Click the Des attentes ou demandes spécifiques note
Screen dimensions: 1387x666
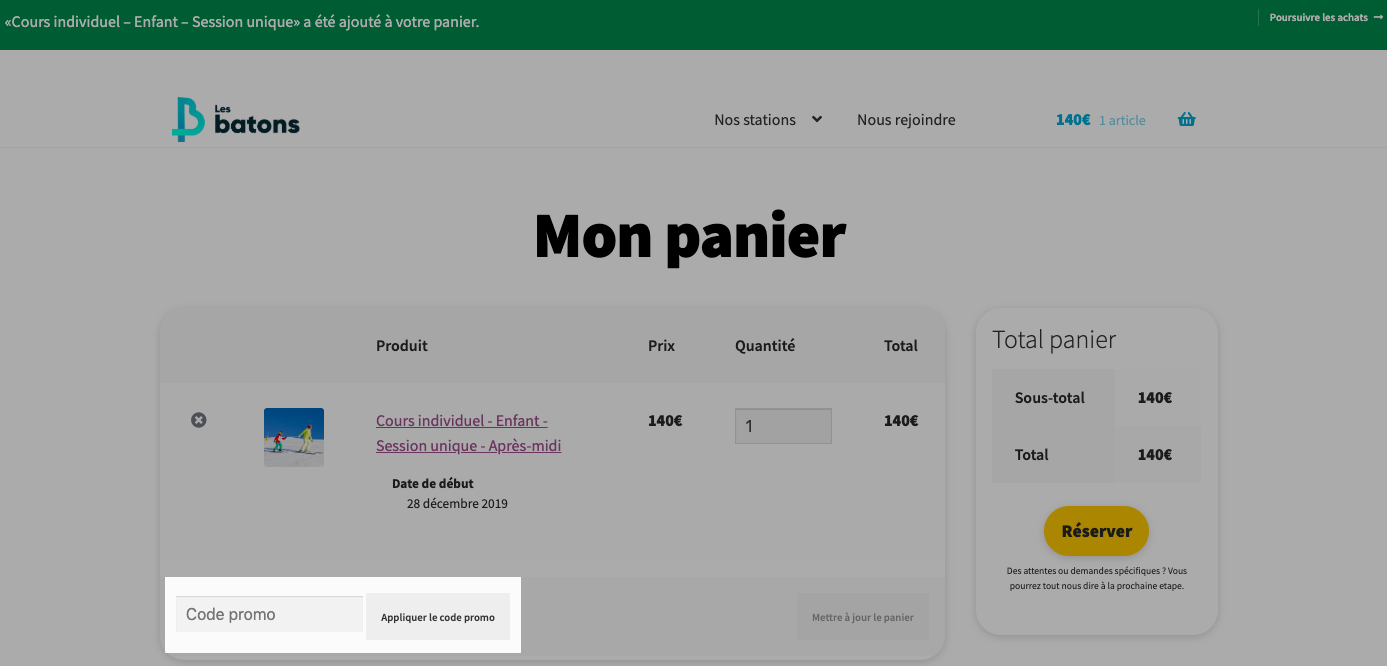(1097, 579)
